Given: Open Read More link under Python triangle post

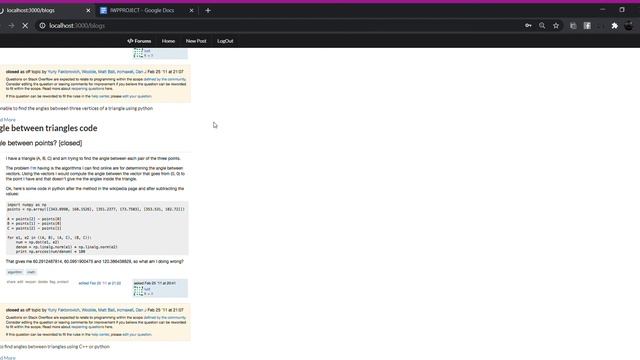Looking at the screenshot, I should pos(8,120).
